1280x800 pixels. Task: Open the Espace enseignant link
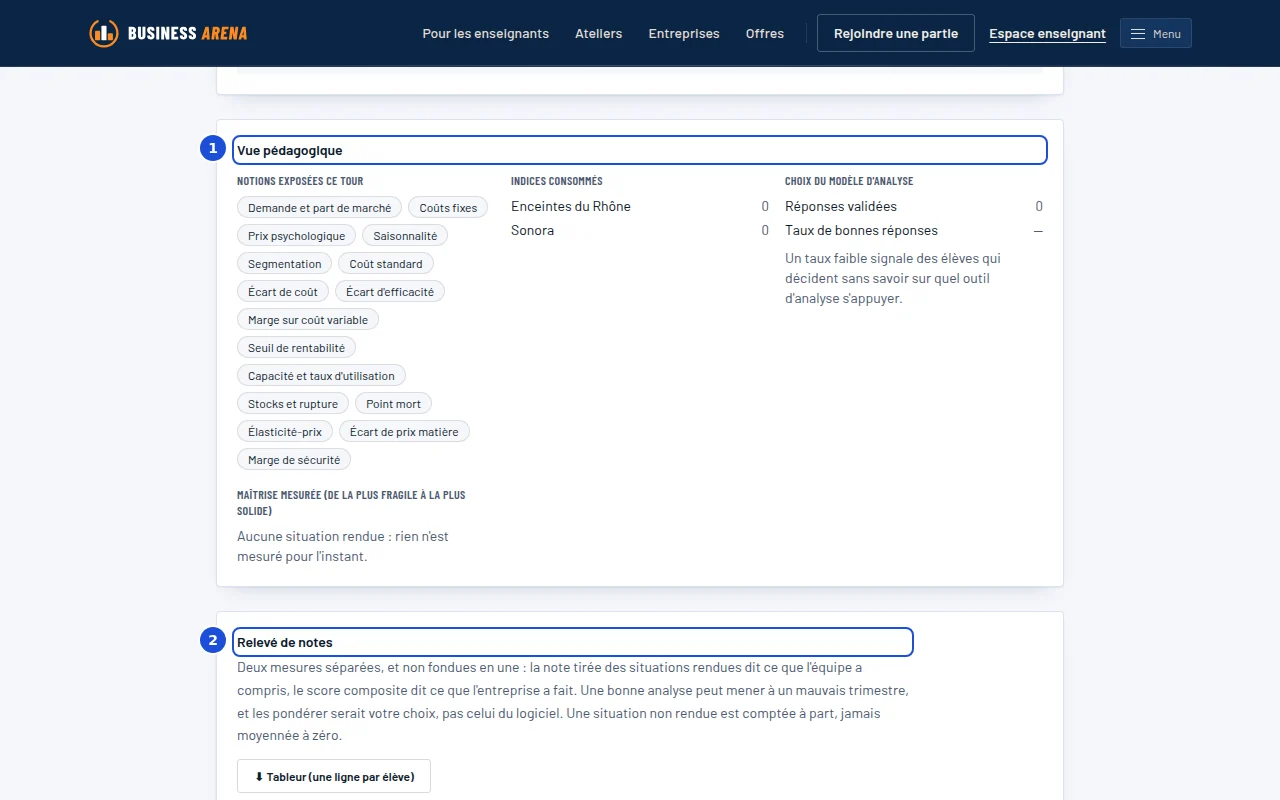[x=1047, y=34]
